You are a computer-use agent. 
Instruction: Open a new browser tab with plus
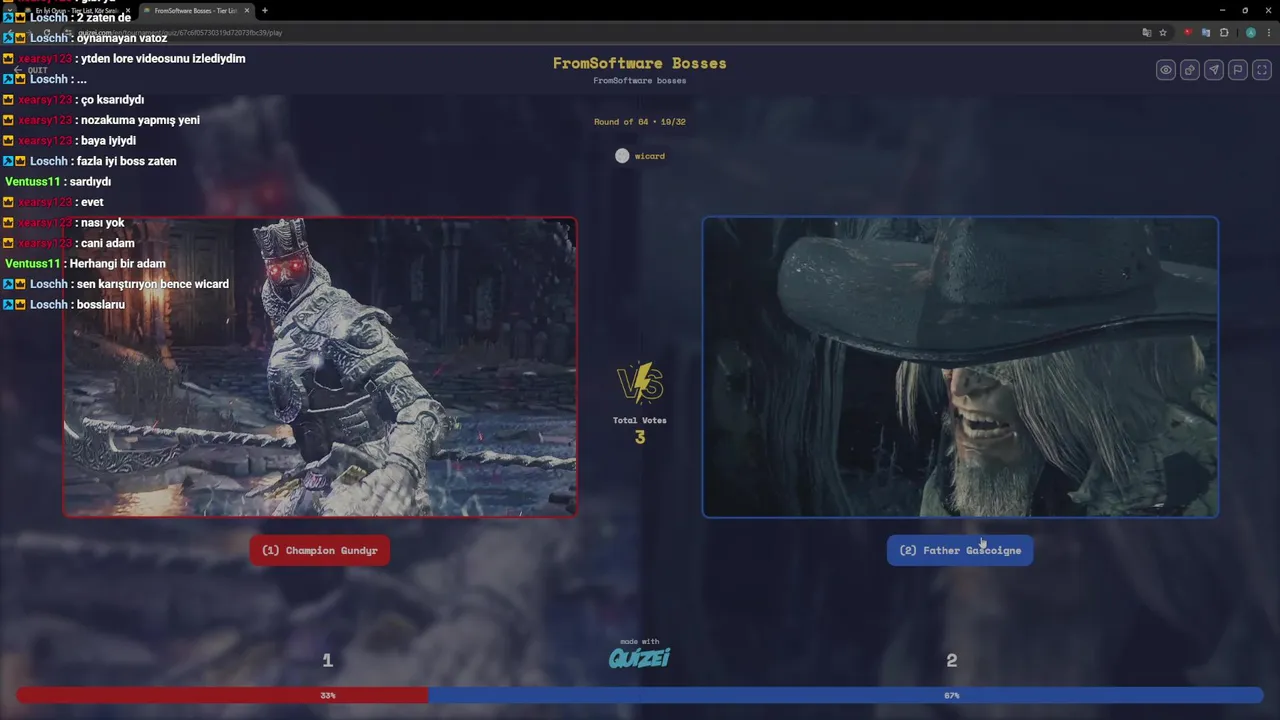point(264,10)
